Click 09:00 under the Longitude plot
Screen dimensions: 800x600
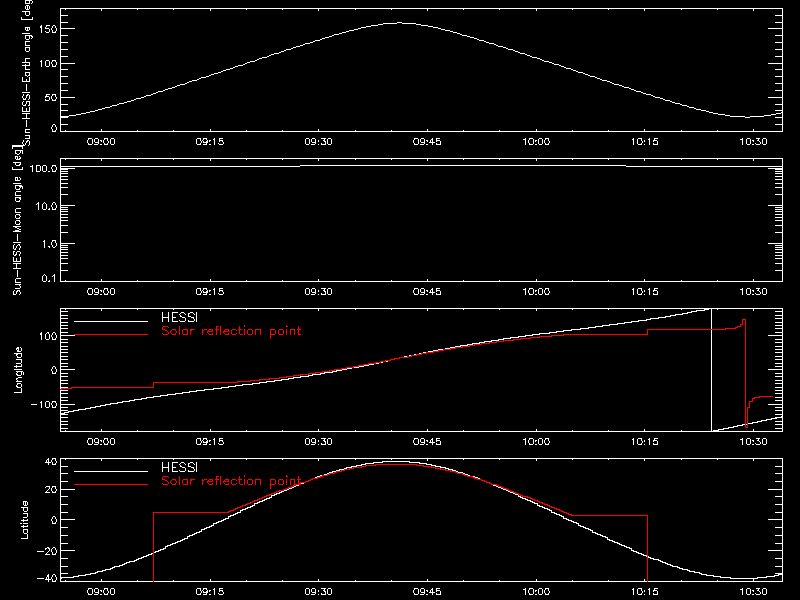point(101,442)
